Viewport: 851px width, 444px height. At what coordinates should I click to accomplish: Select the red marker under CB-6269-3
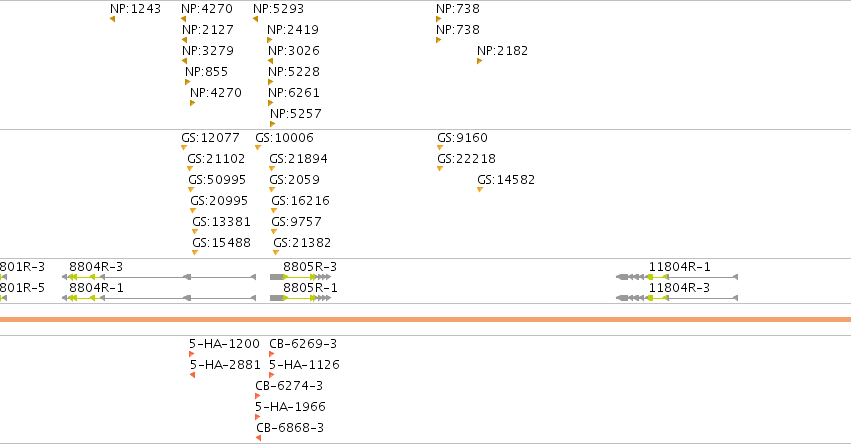(272, 354)
